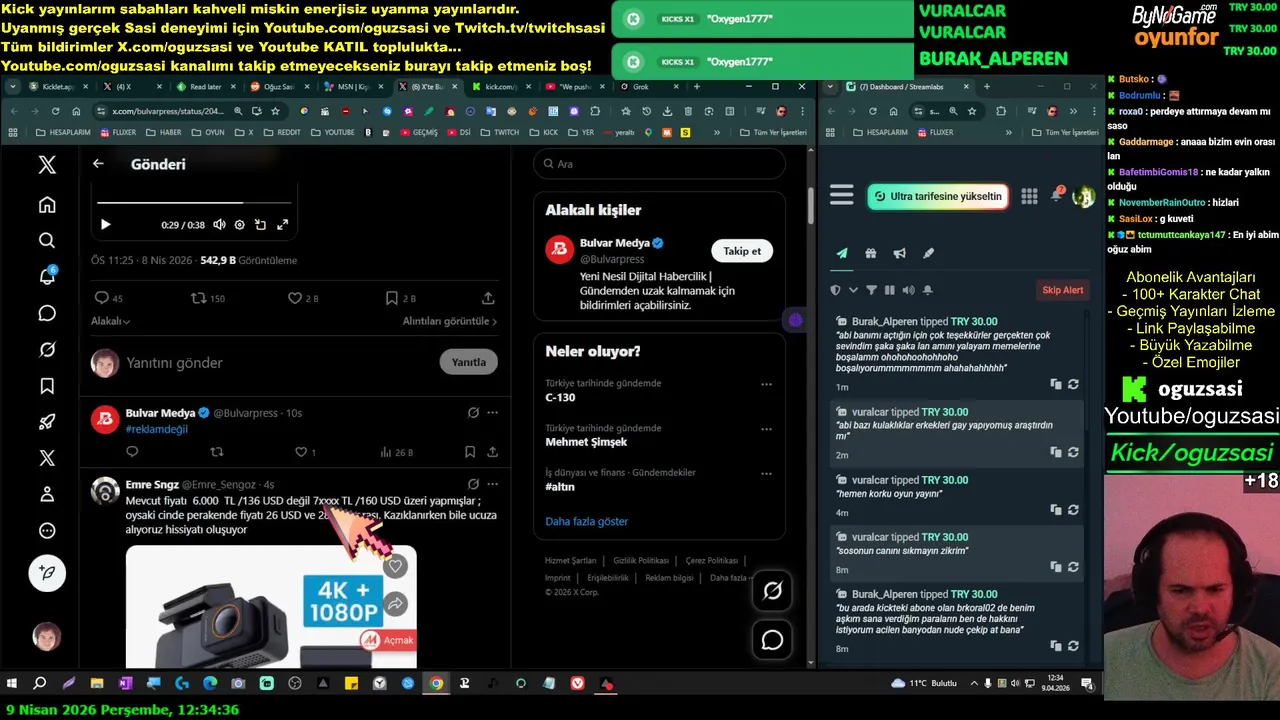This screenshot has width=1280, height=720.
Task: Open Premium rocket icon in X sidebar
Action: tap(47, 421)
